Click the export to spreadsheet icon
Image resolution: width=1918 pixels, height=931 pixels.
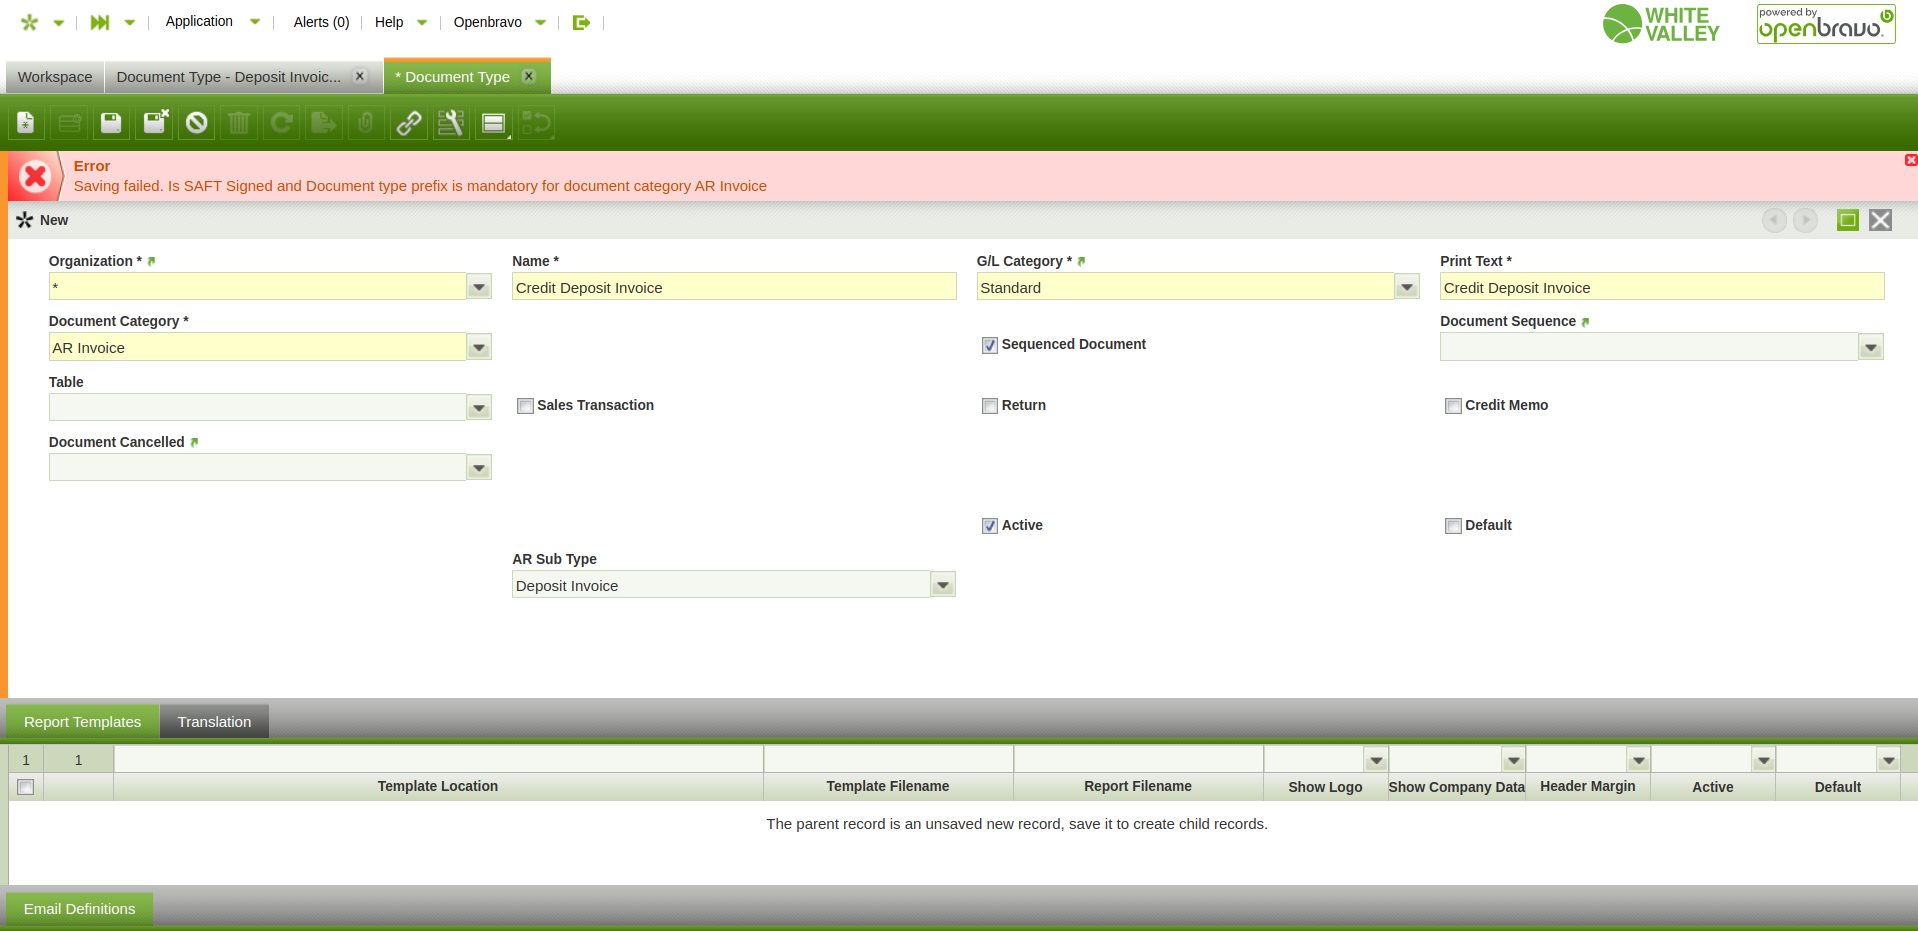click(323, 123)
